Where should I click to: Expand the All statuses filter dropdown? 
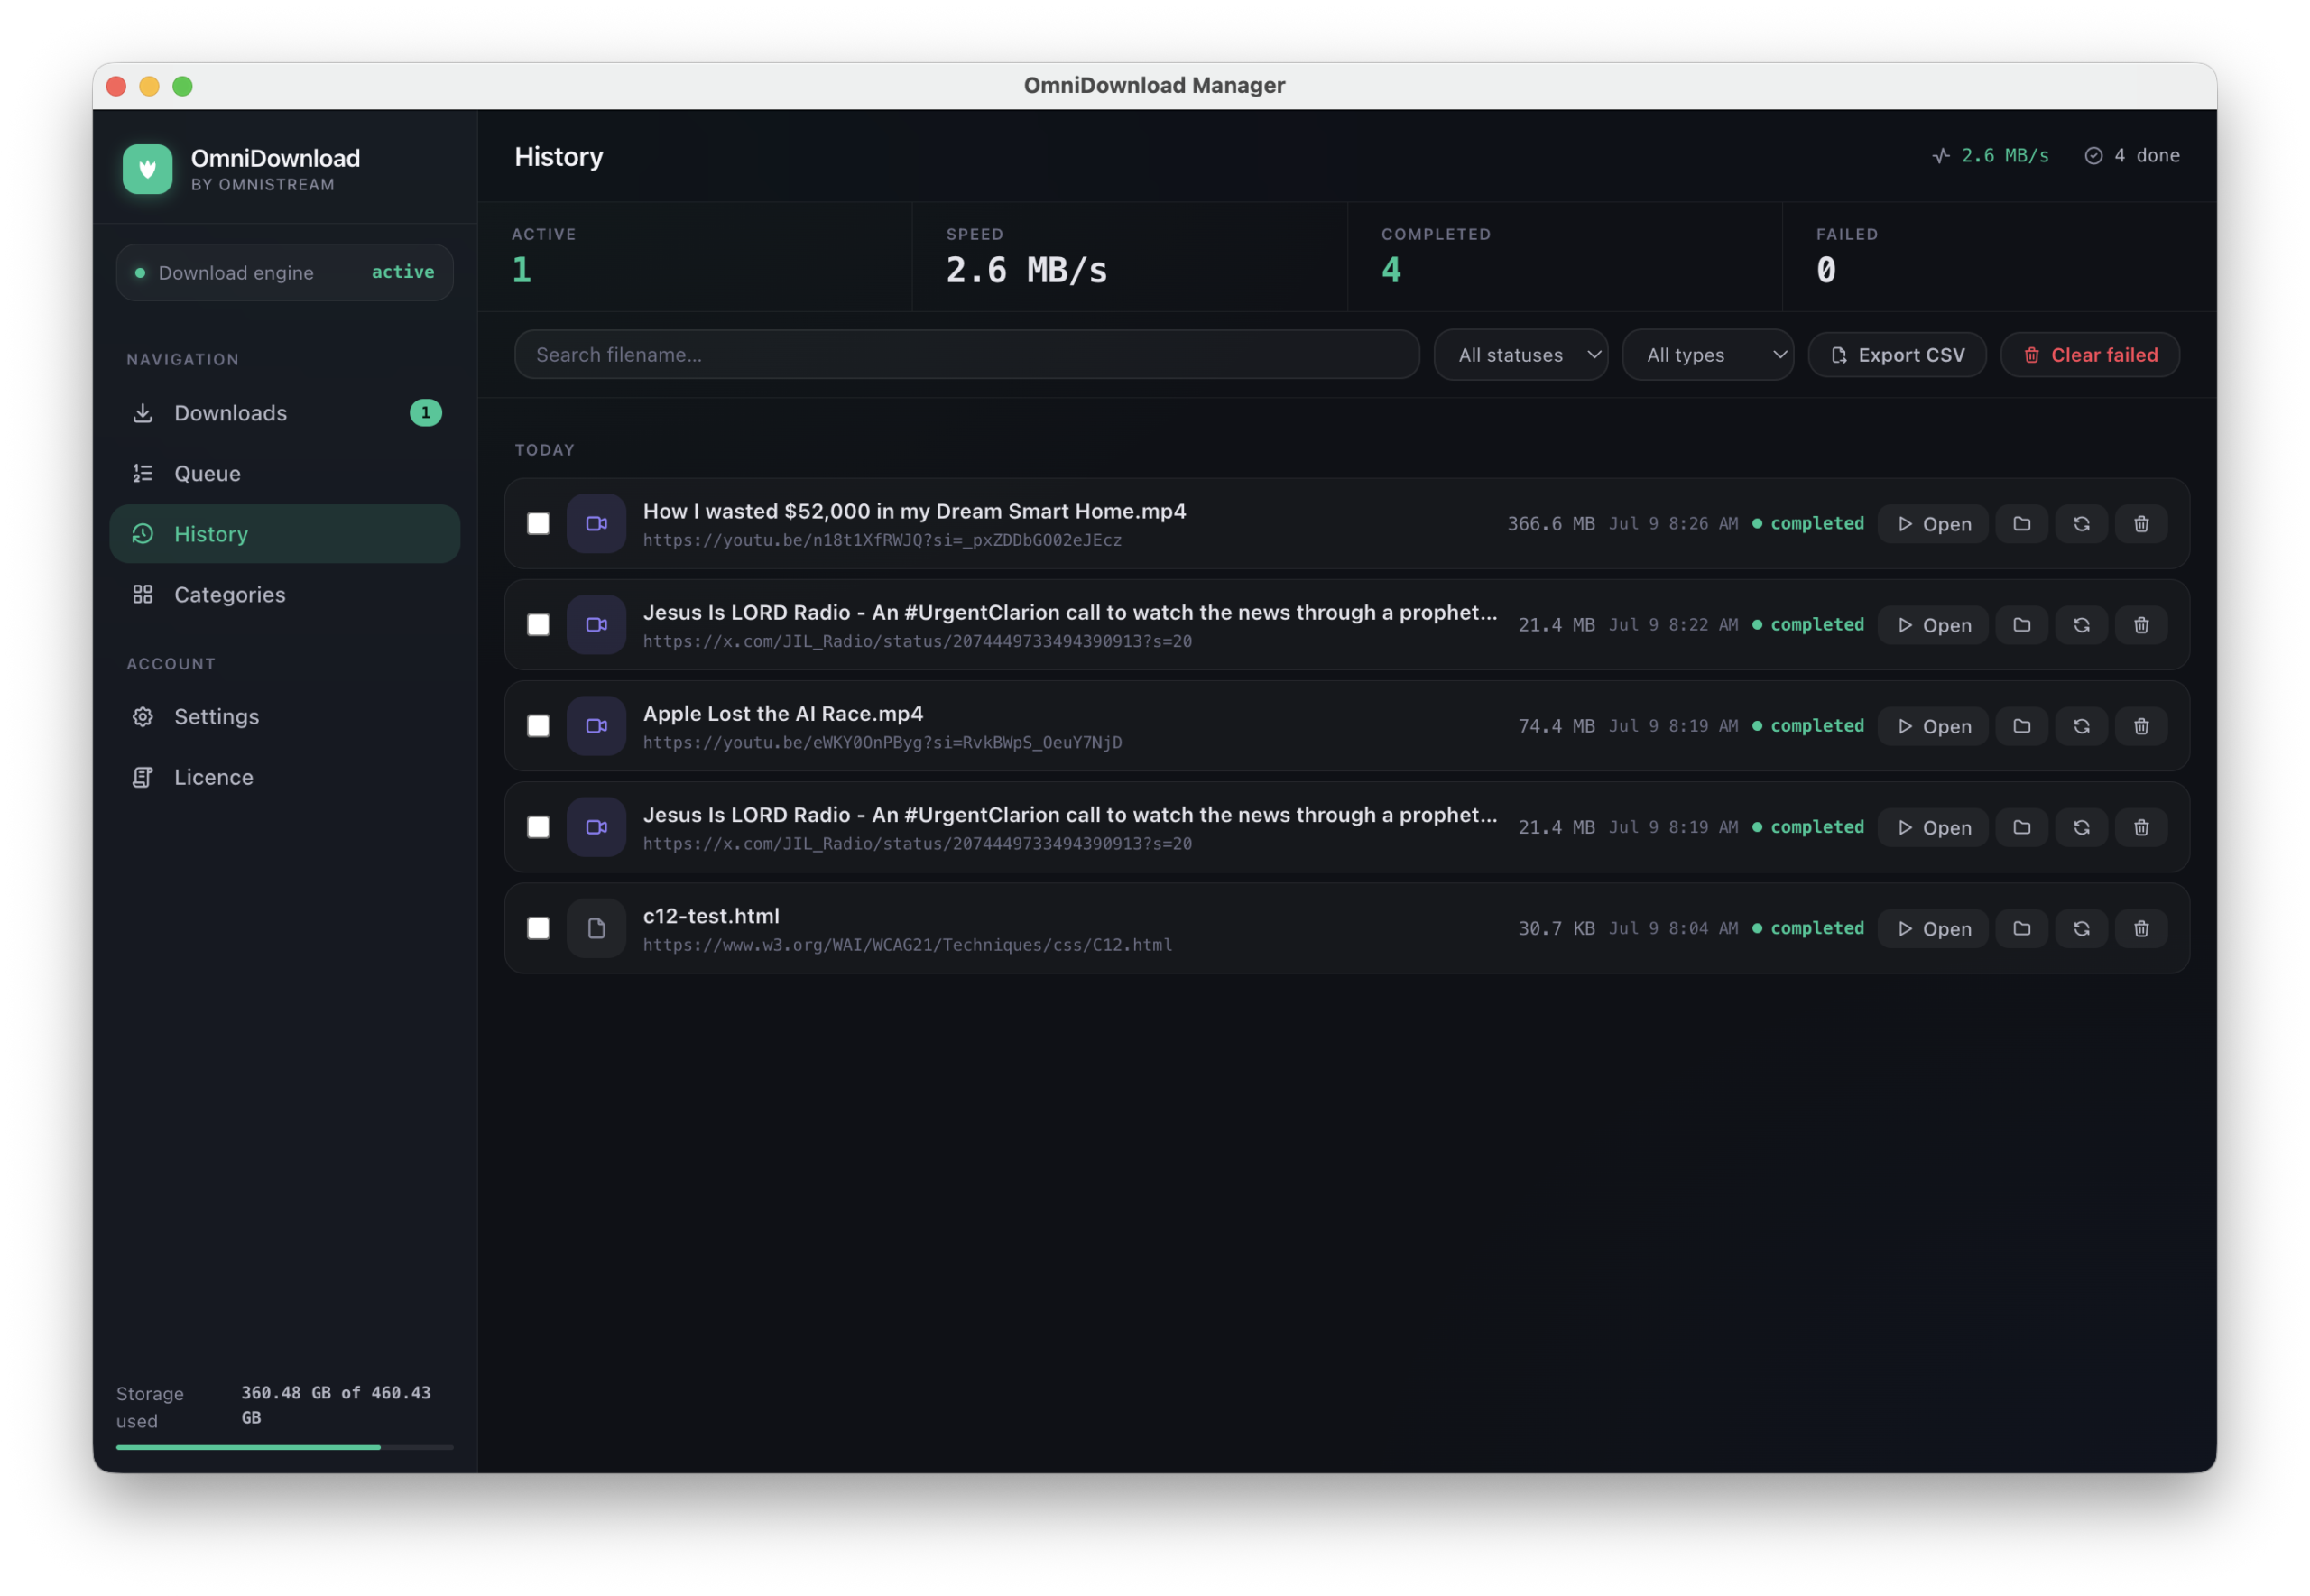tap(1520, 355)
